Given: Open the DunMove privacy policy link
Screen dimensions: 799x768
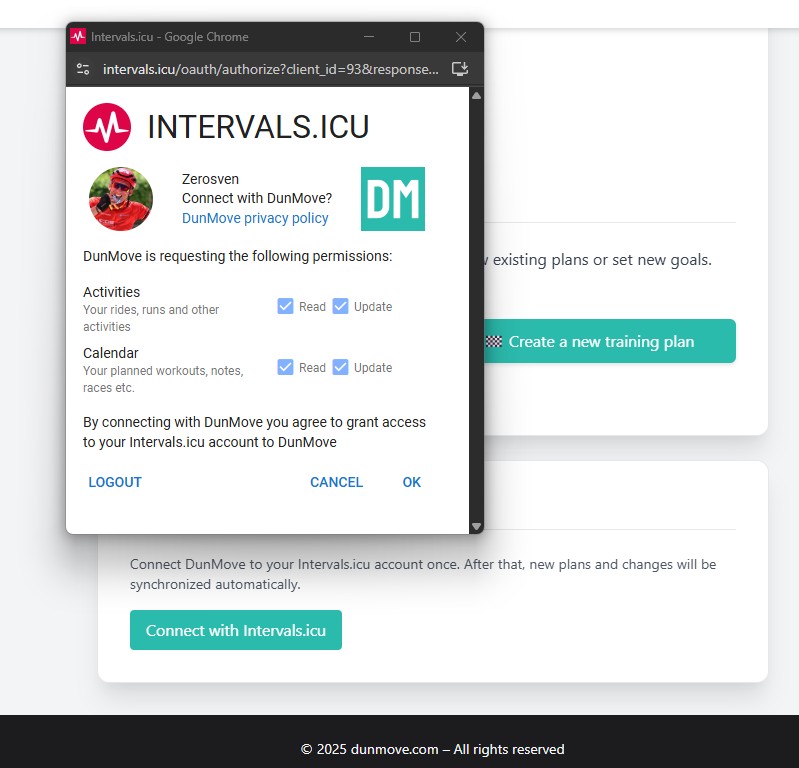Looking at the screenshot, I should pyautogui.click(x=255, y=218).
